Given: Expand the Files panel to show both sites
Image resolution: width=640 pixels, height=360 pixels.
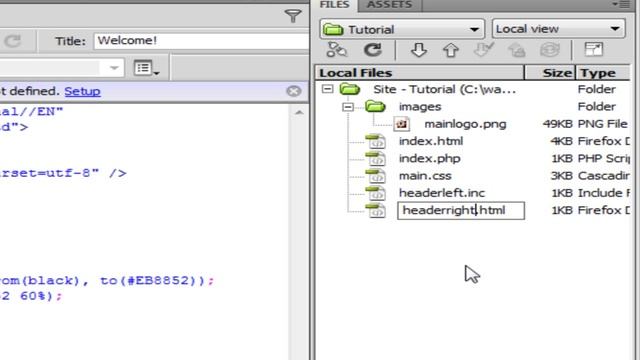Looking at the screenshot, I should coord(593,49).
